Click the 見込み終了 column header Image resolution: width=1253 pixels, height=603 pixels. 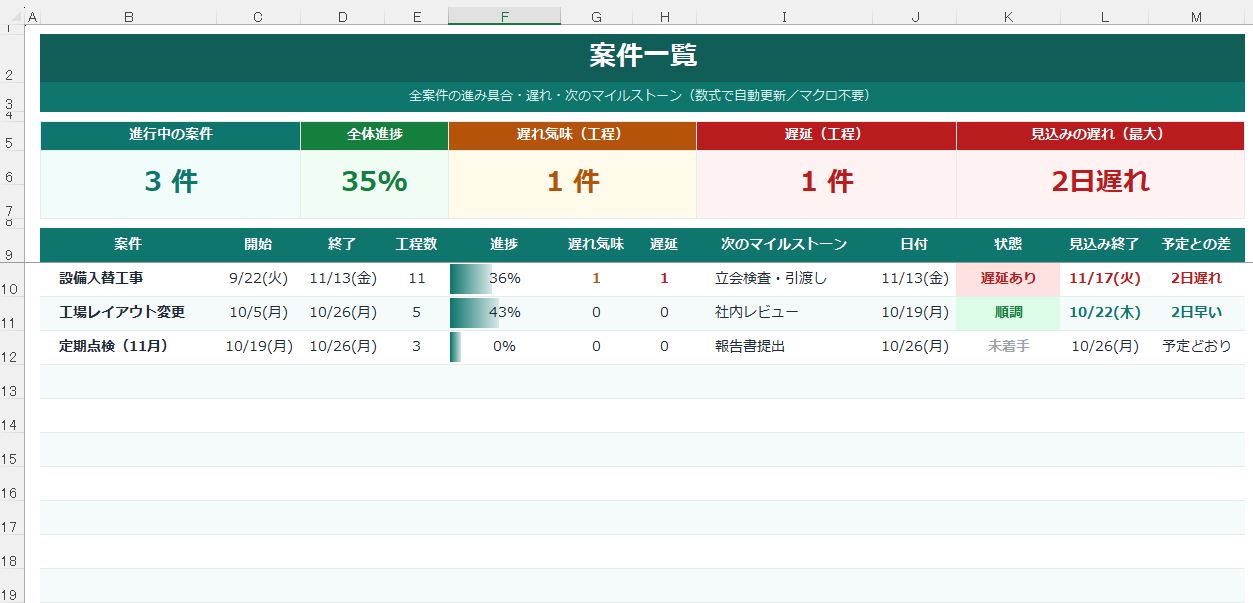[x=1104, y=245]
